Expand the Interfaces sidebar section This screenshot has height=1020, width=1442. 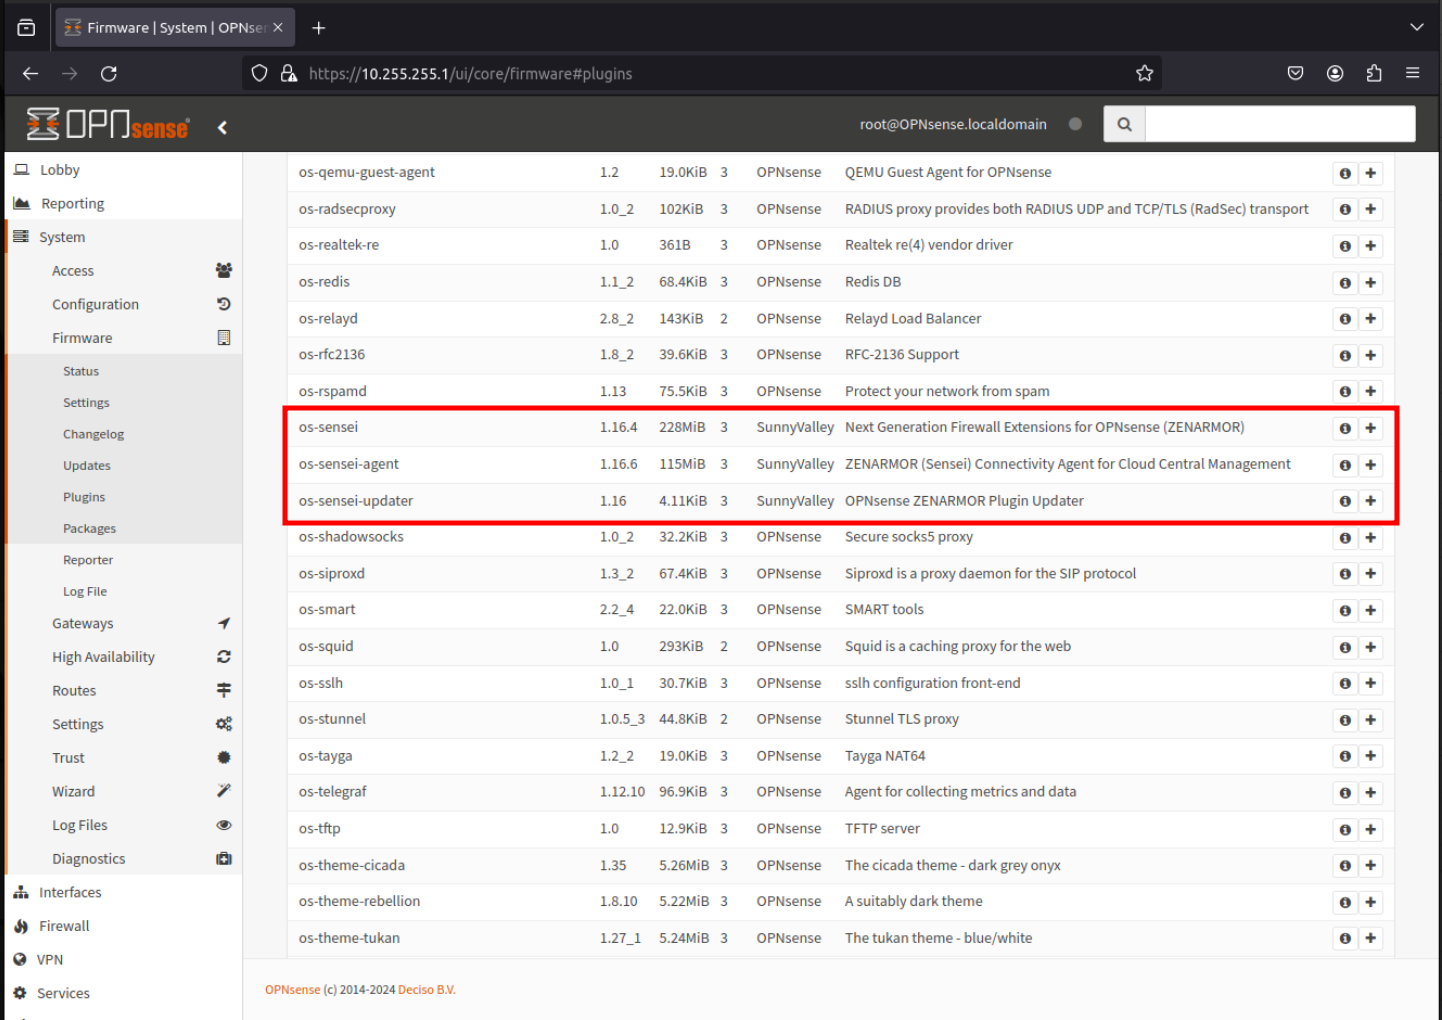[123, 892]
